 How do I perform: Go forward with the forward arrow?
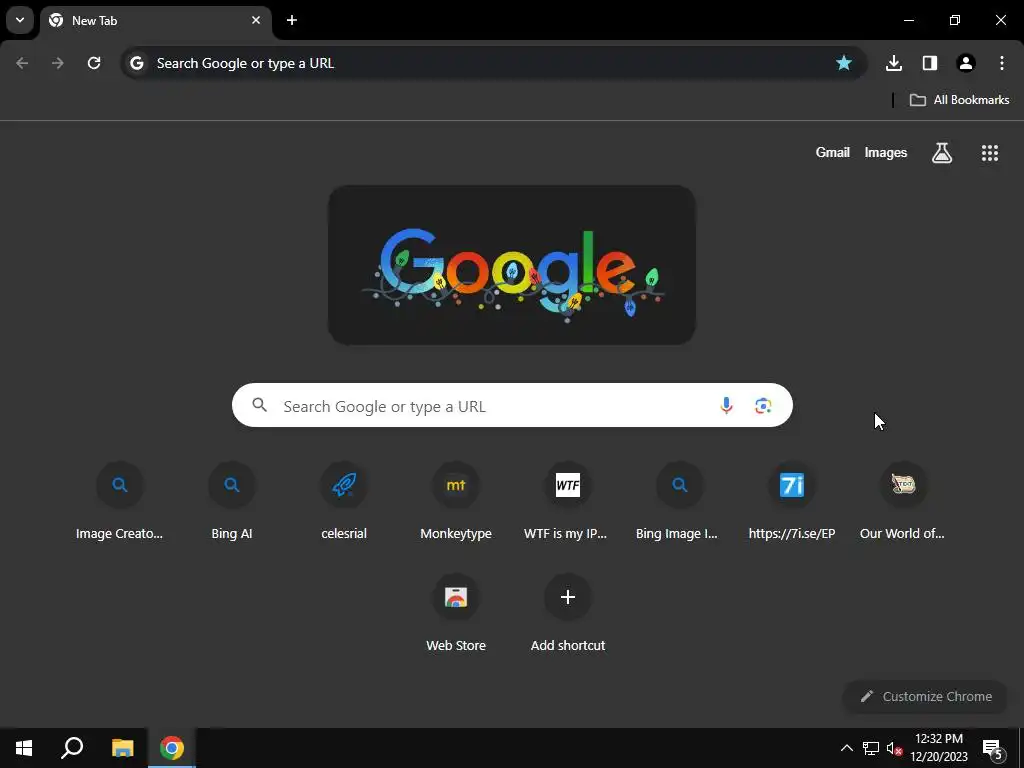point(58,63)
